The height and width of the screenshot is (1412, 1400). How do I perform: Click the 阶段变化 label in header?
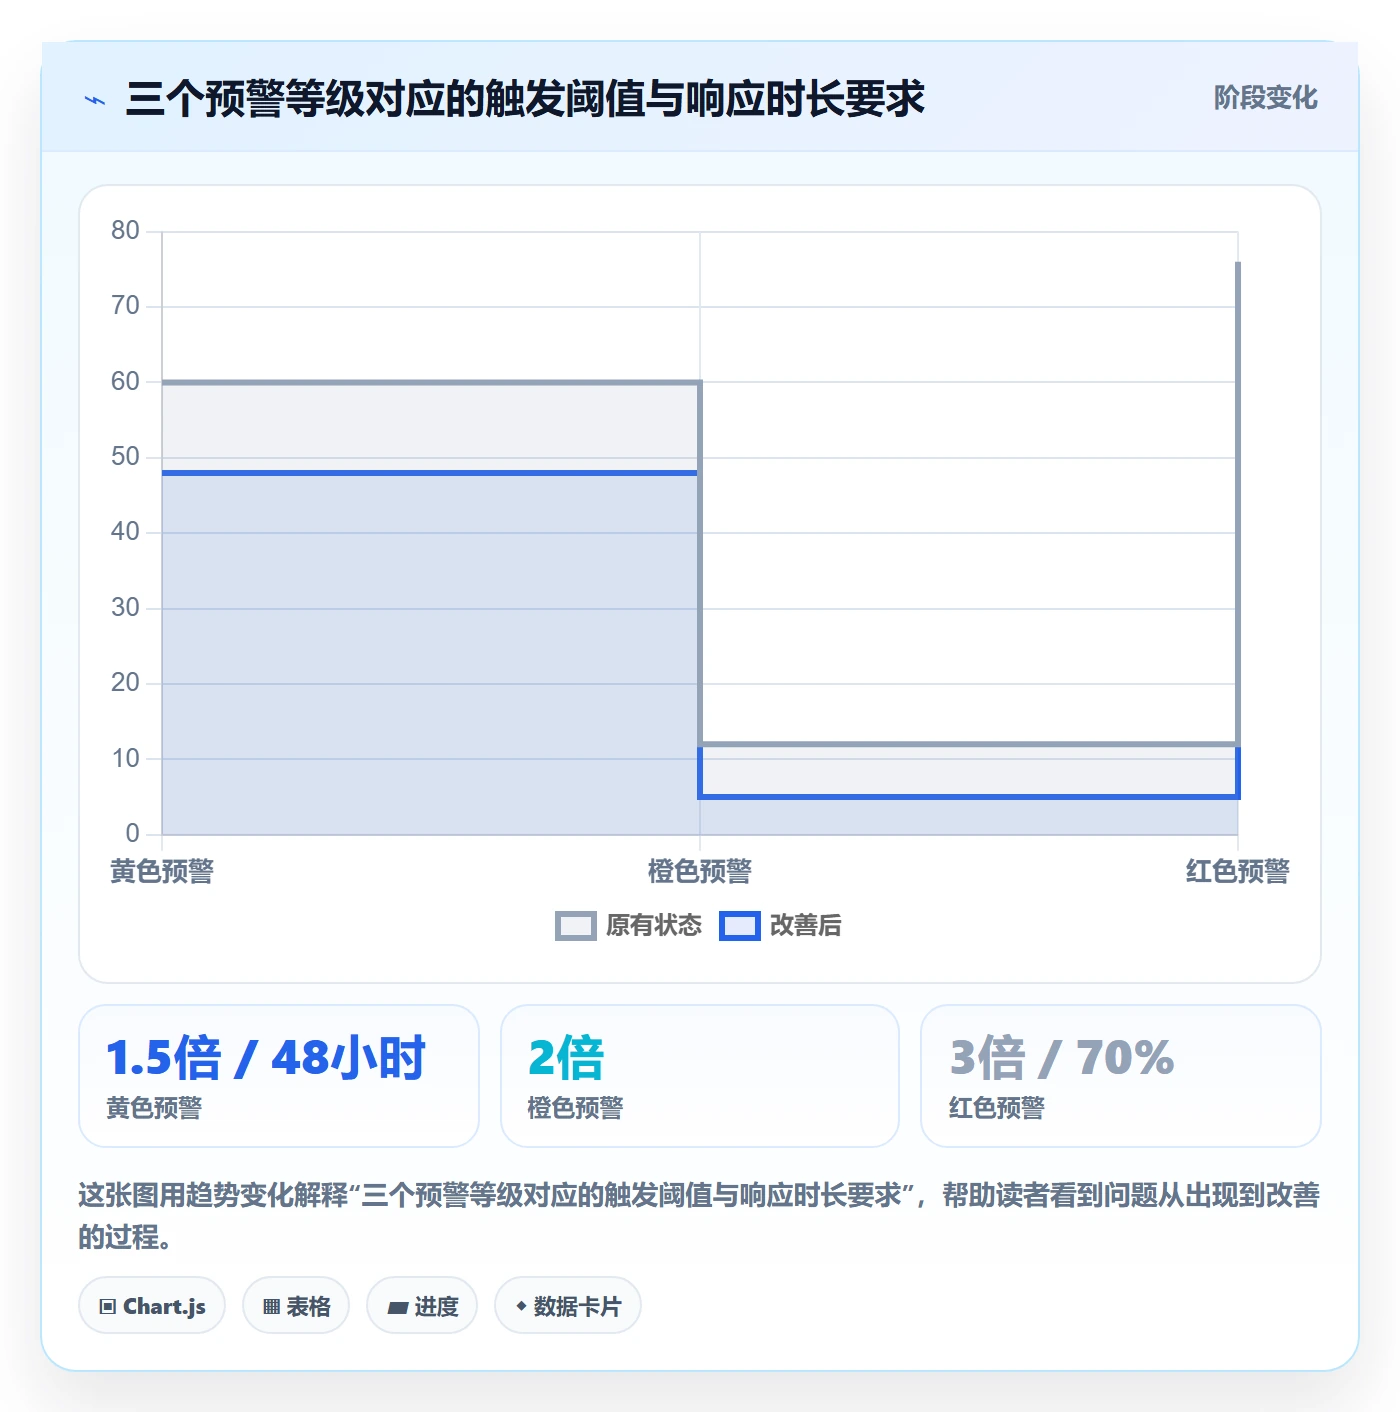(x=1266, y=98)
